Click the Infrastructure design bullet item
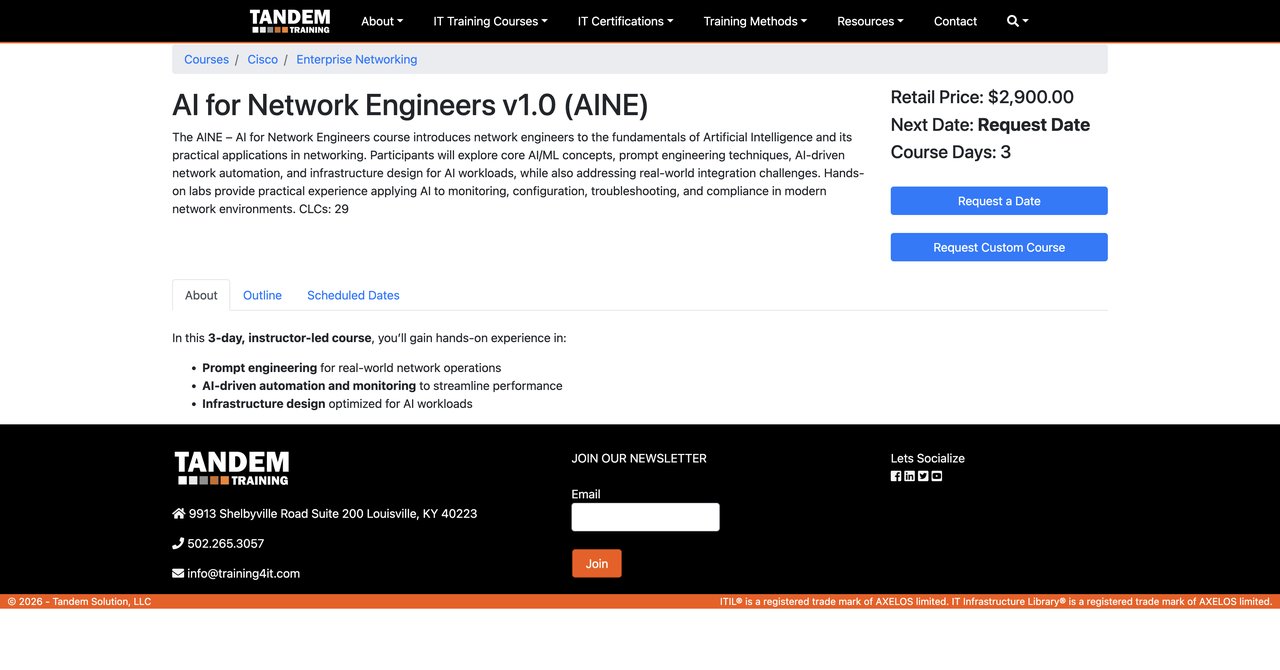Image resolution: width=1280 pixels, height=670 pixels. [x=337, y=404]
